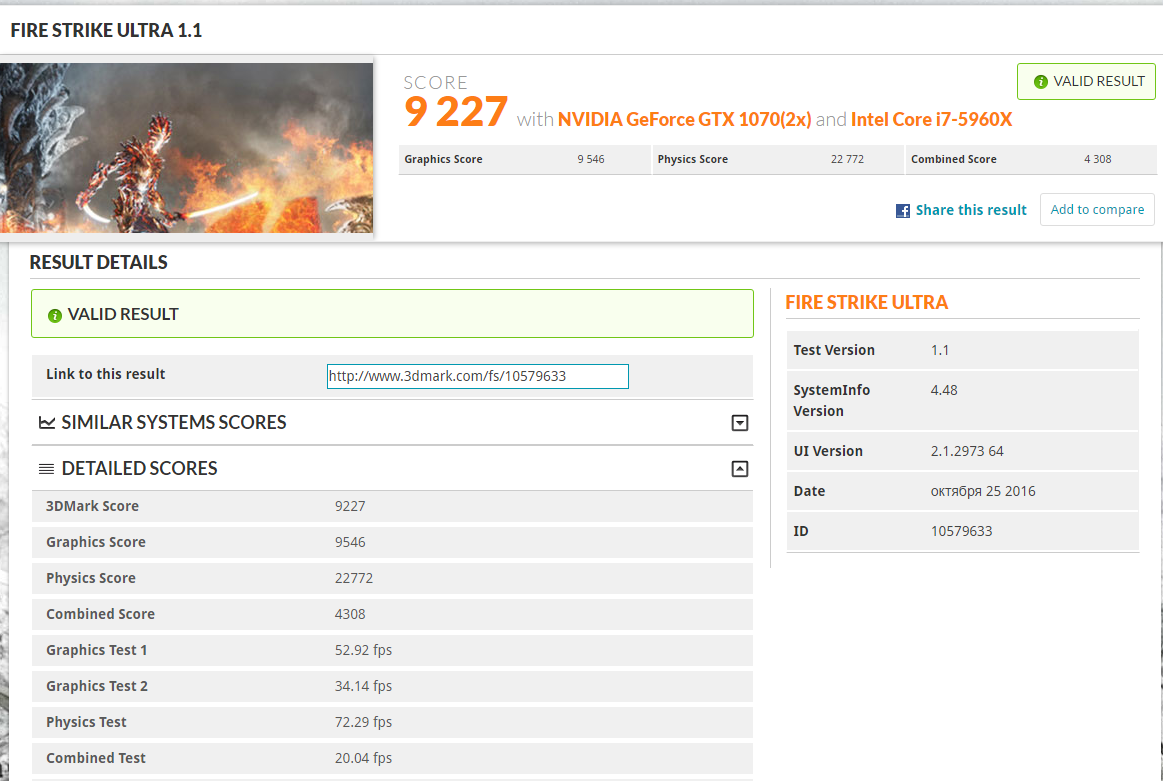Click the top-right VALID RESULT button
1163x781 pixels.
[x=1086, y=82]
